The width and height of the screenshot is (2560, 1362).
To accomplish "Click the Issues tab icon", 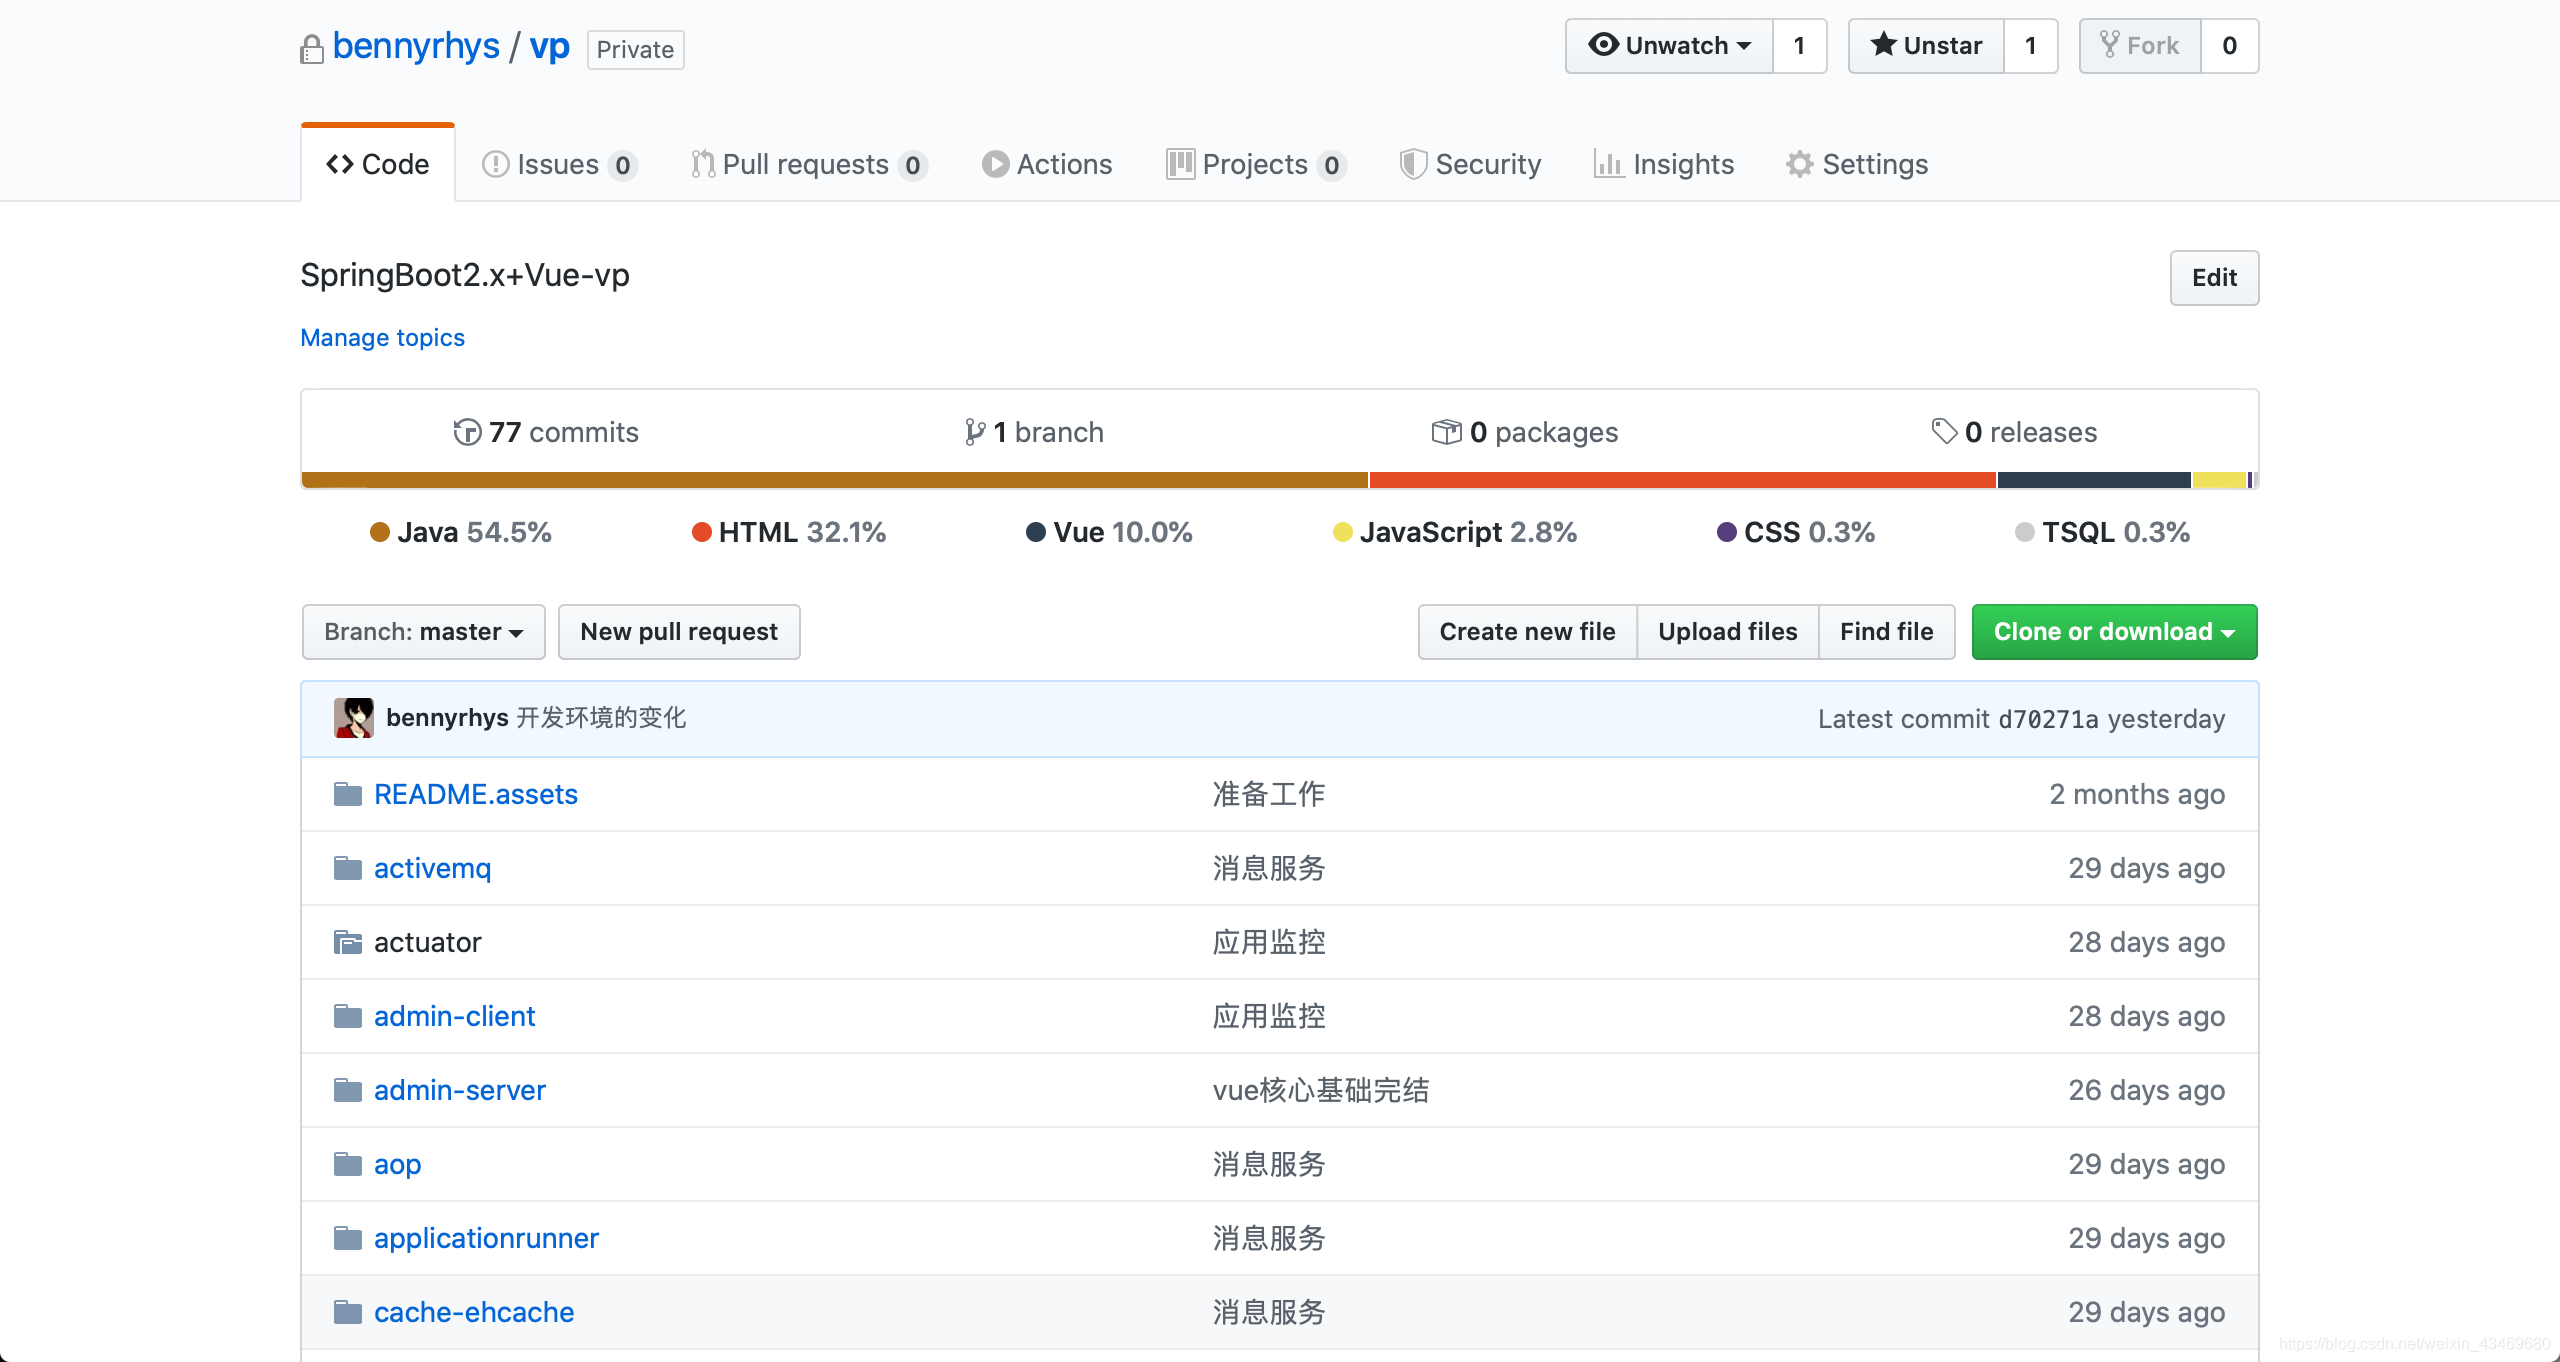I will tap(496, 164).
